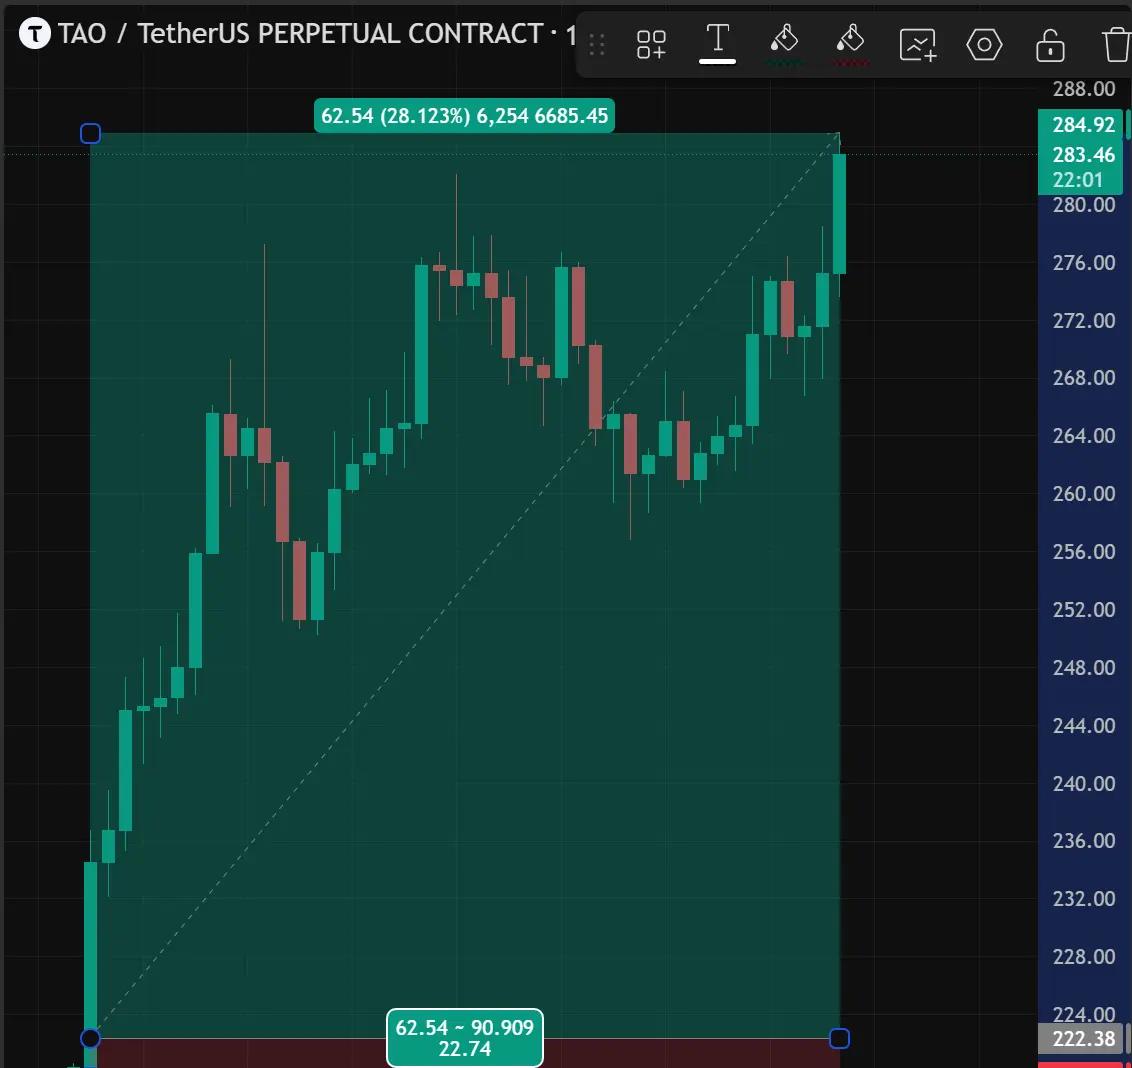Open TAO / TetherUS PERPETUAL CONTRACT symbol title
Viewport: 1132px width, 1068px height.
pos(300,33)
